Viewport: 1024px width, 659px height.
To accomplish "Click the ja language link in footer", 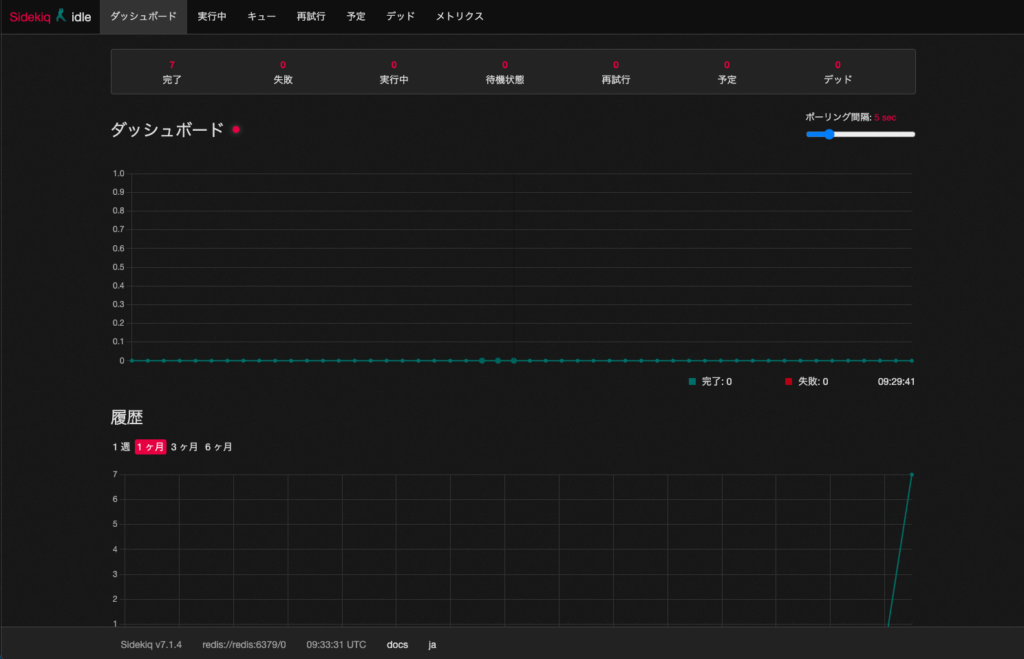I will click(x=432, y=644).
